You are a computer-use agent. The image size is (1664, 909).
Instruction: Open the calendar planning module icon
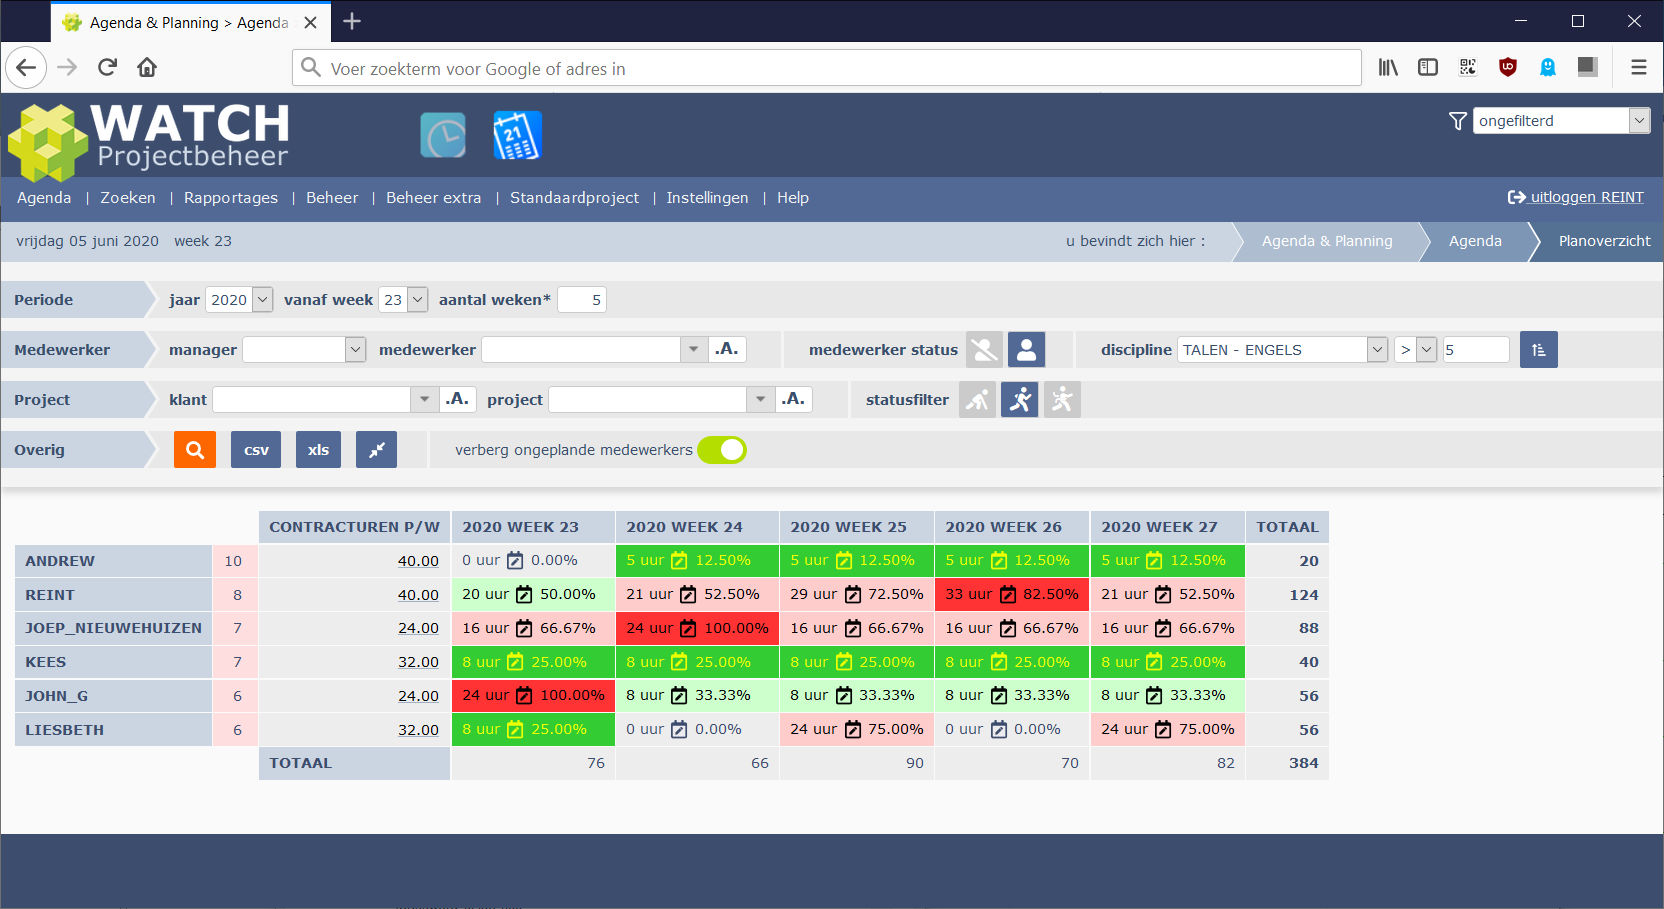517,136
